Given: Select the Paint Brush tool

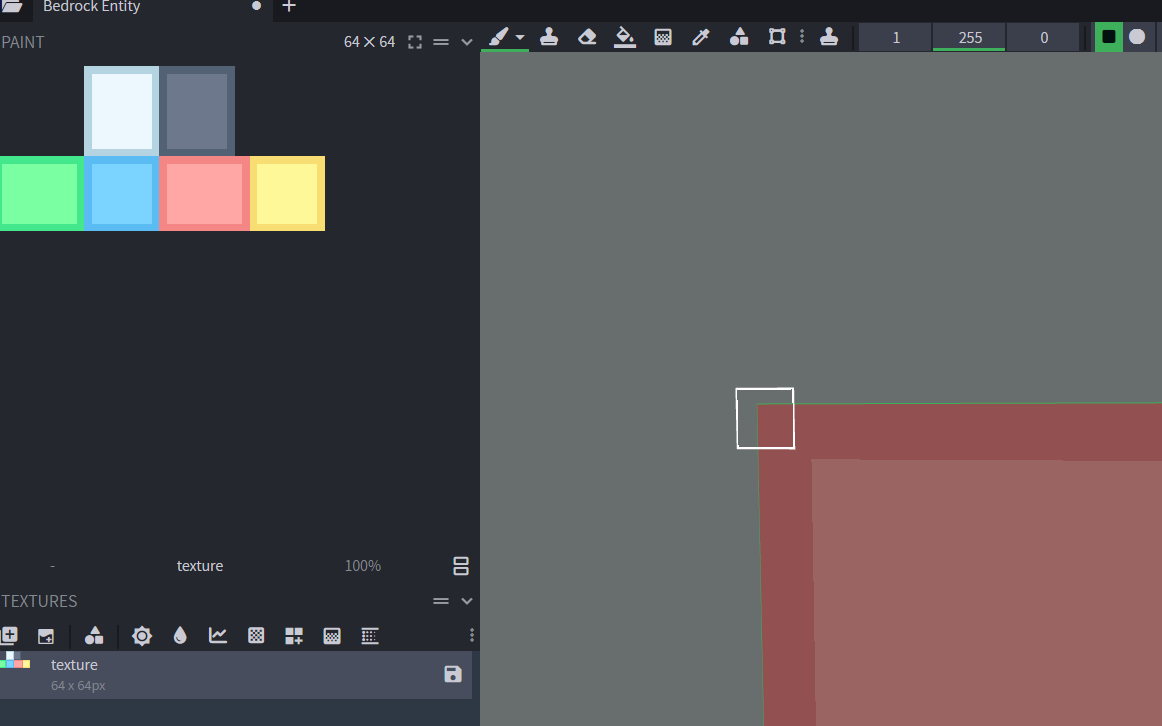Looking at the screenshot, I should click(498, 37).
